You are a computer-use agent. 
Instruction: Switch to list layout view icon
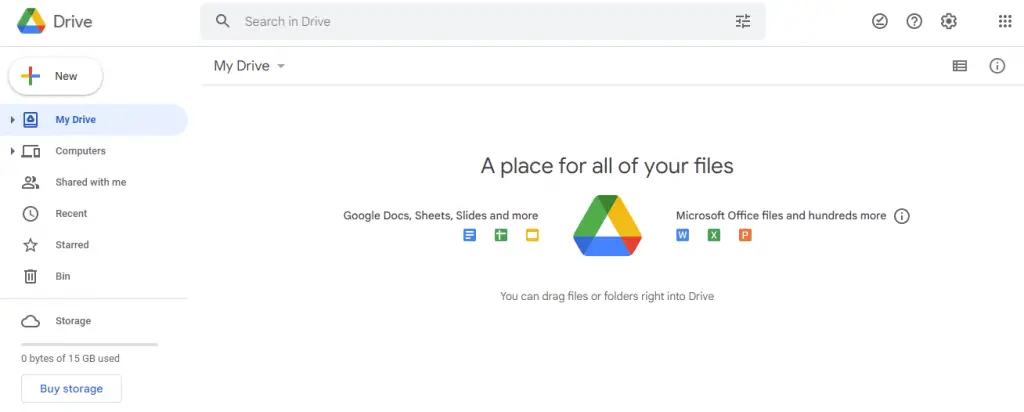(x=959, y=65)
